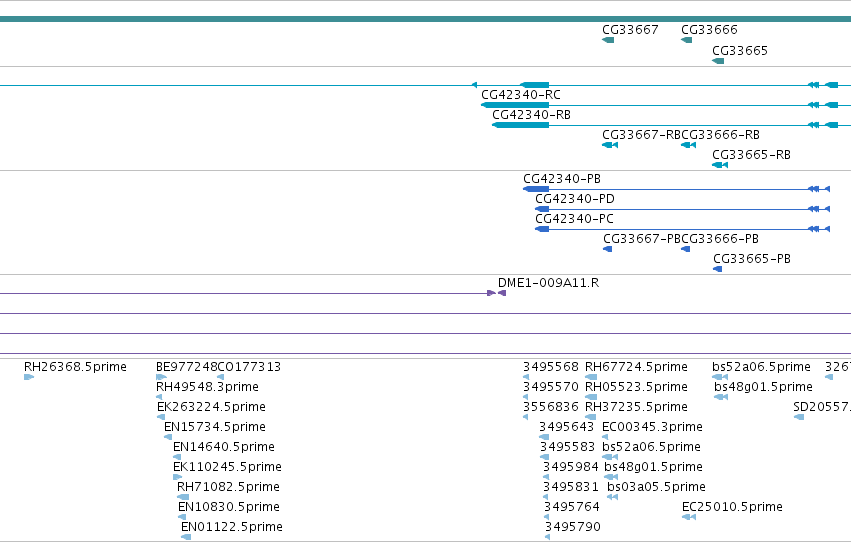Screen dimensions: 851x542
Task: Select EST label RH49548.3prime
Action: point(207,387)
